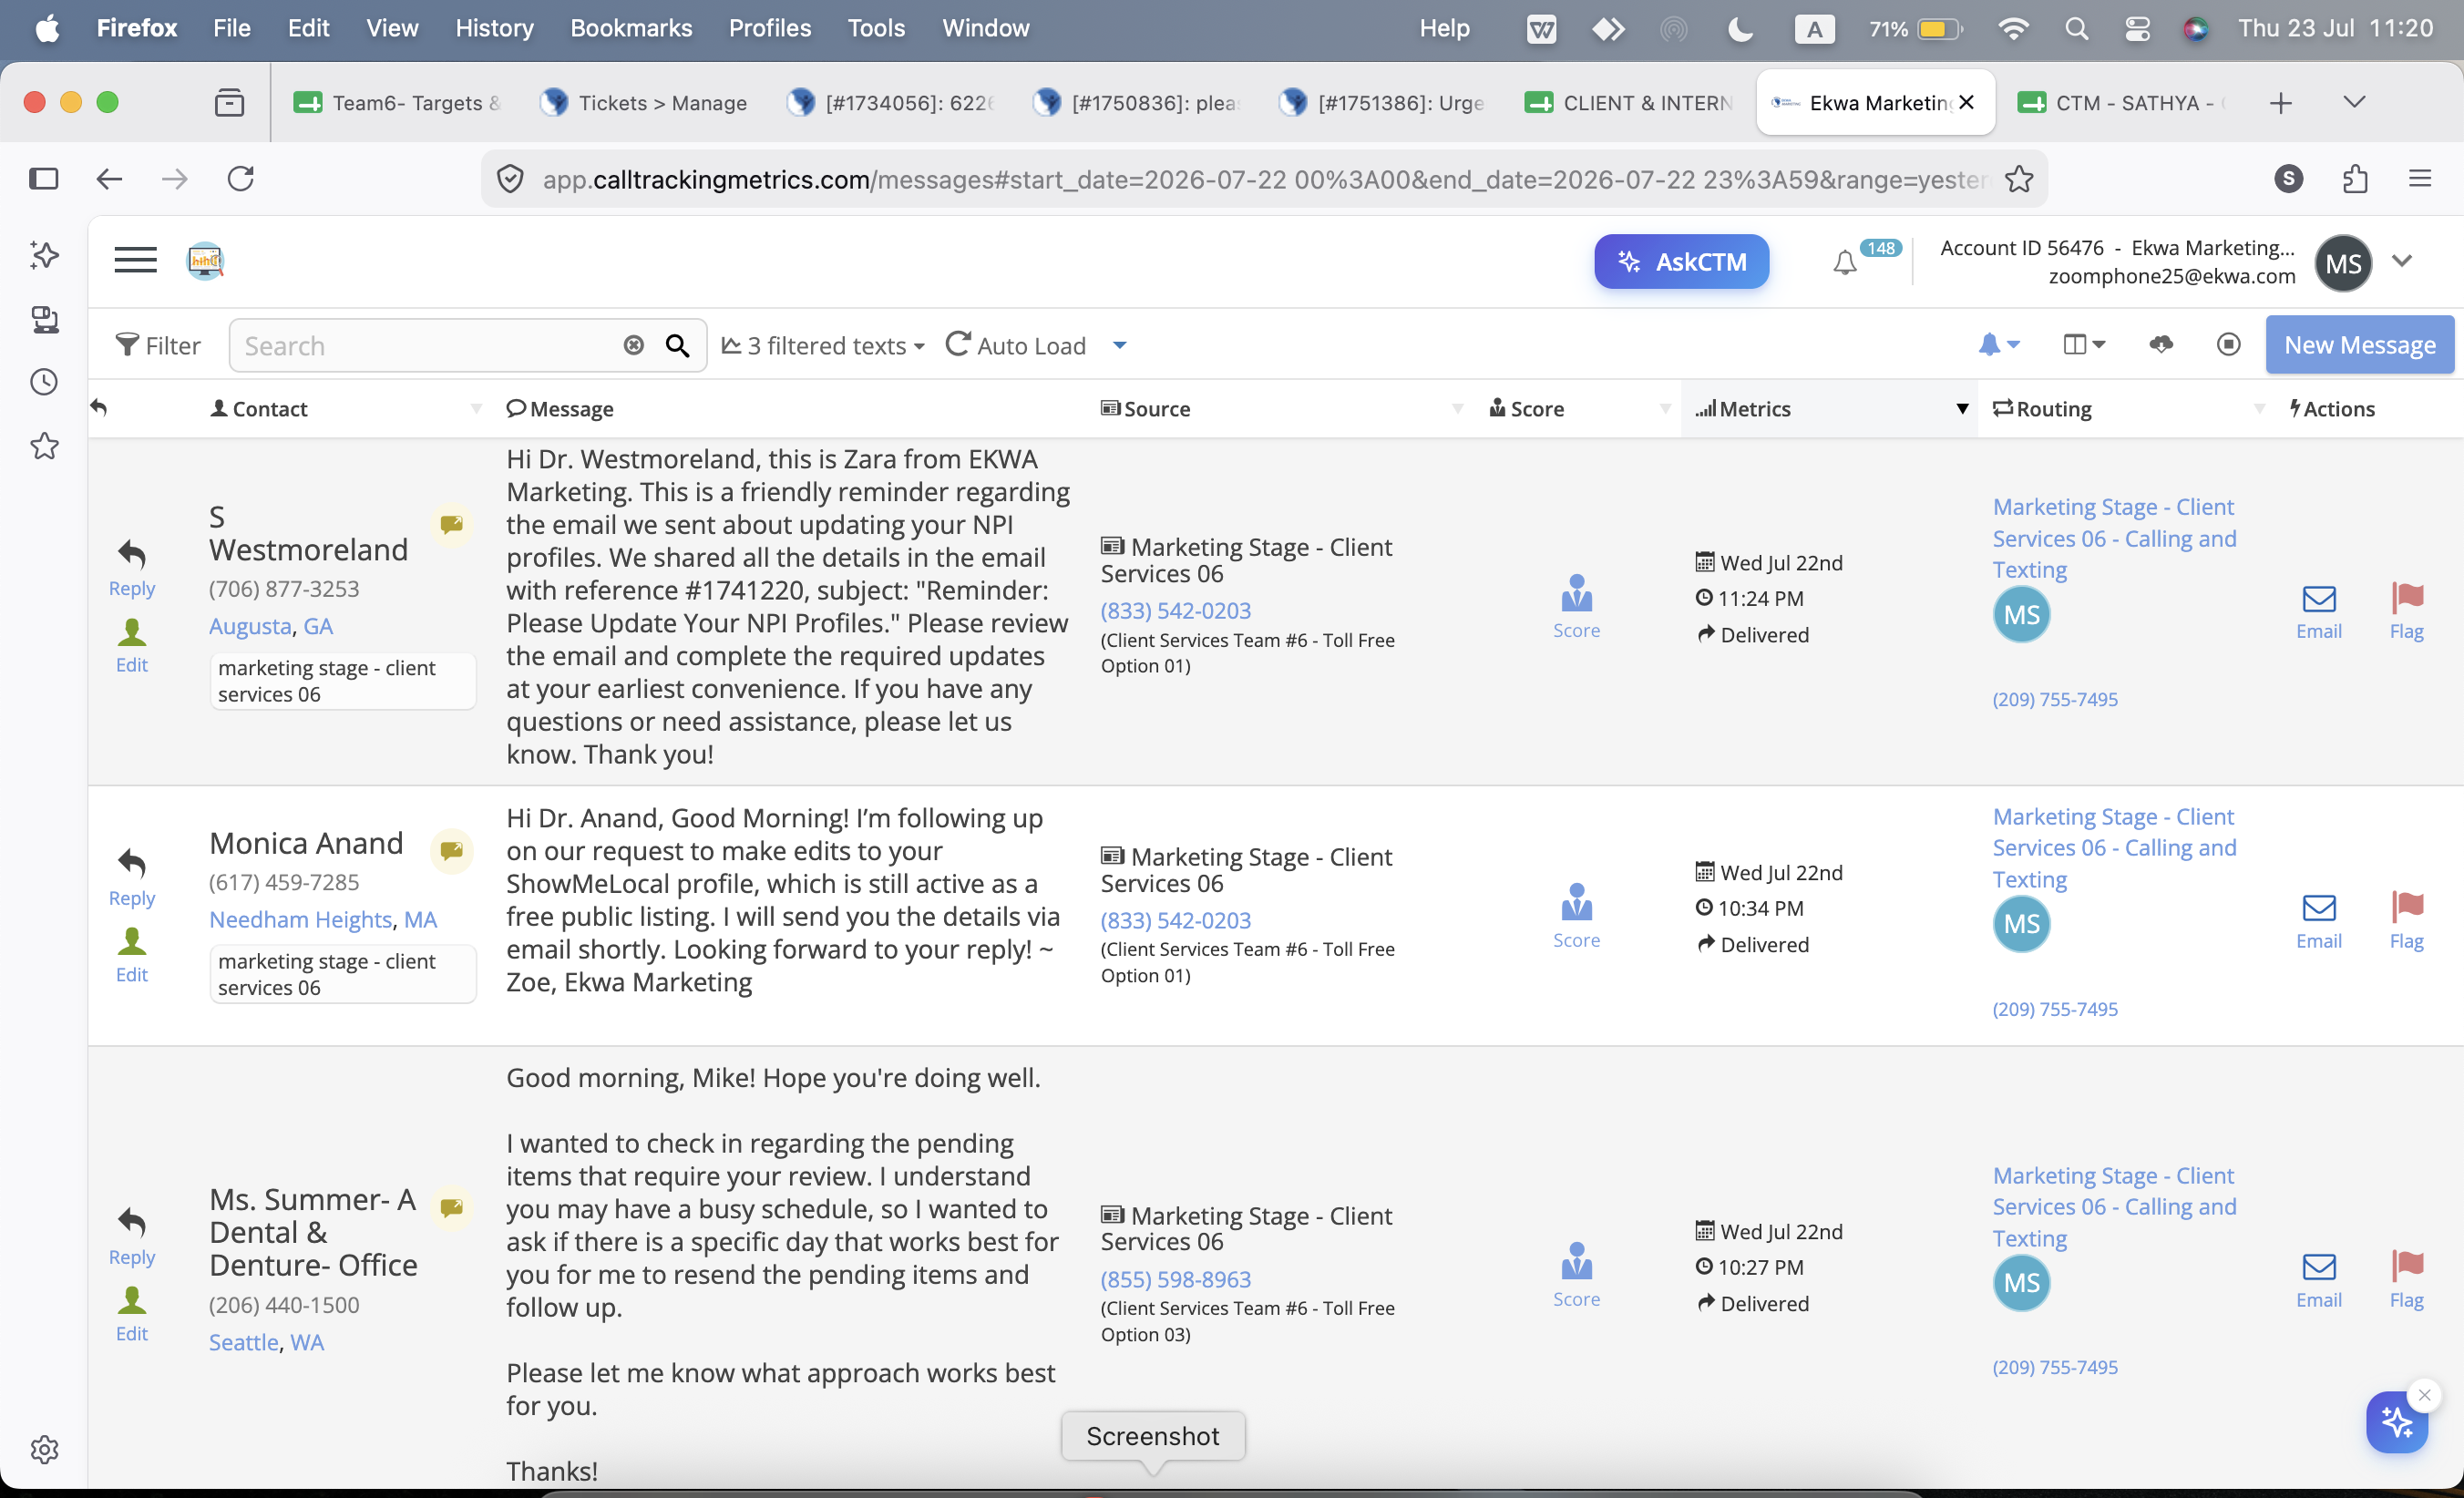Open the Score column dropdown arrow

click(1665, 409)
